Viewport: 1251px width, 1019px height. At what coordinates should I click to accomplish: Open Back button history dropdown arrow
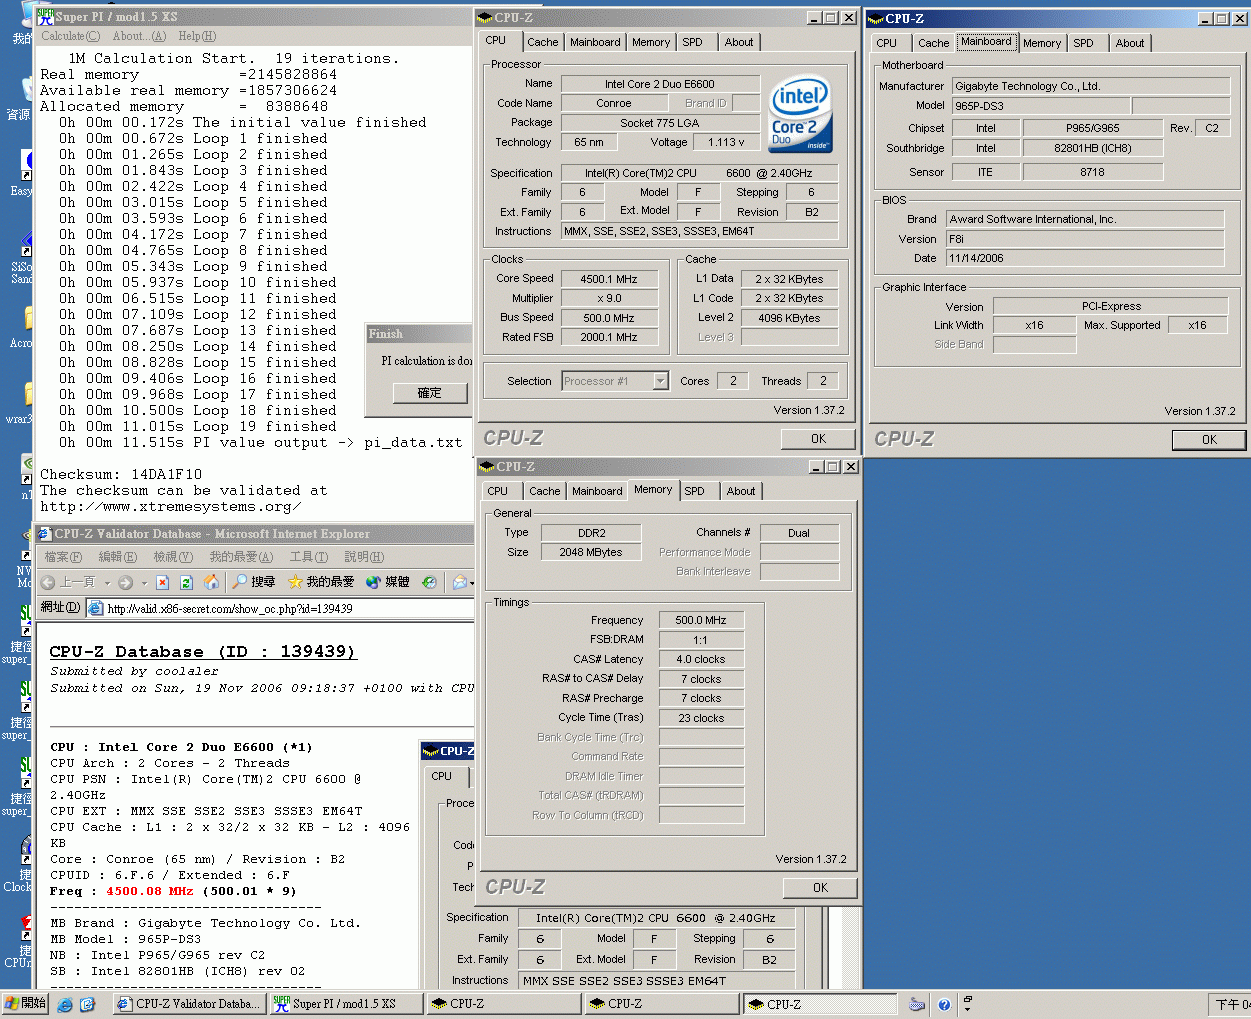click(107, 583)
